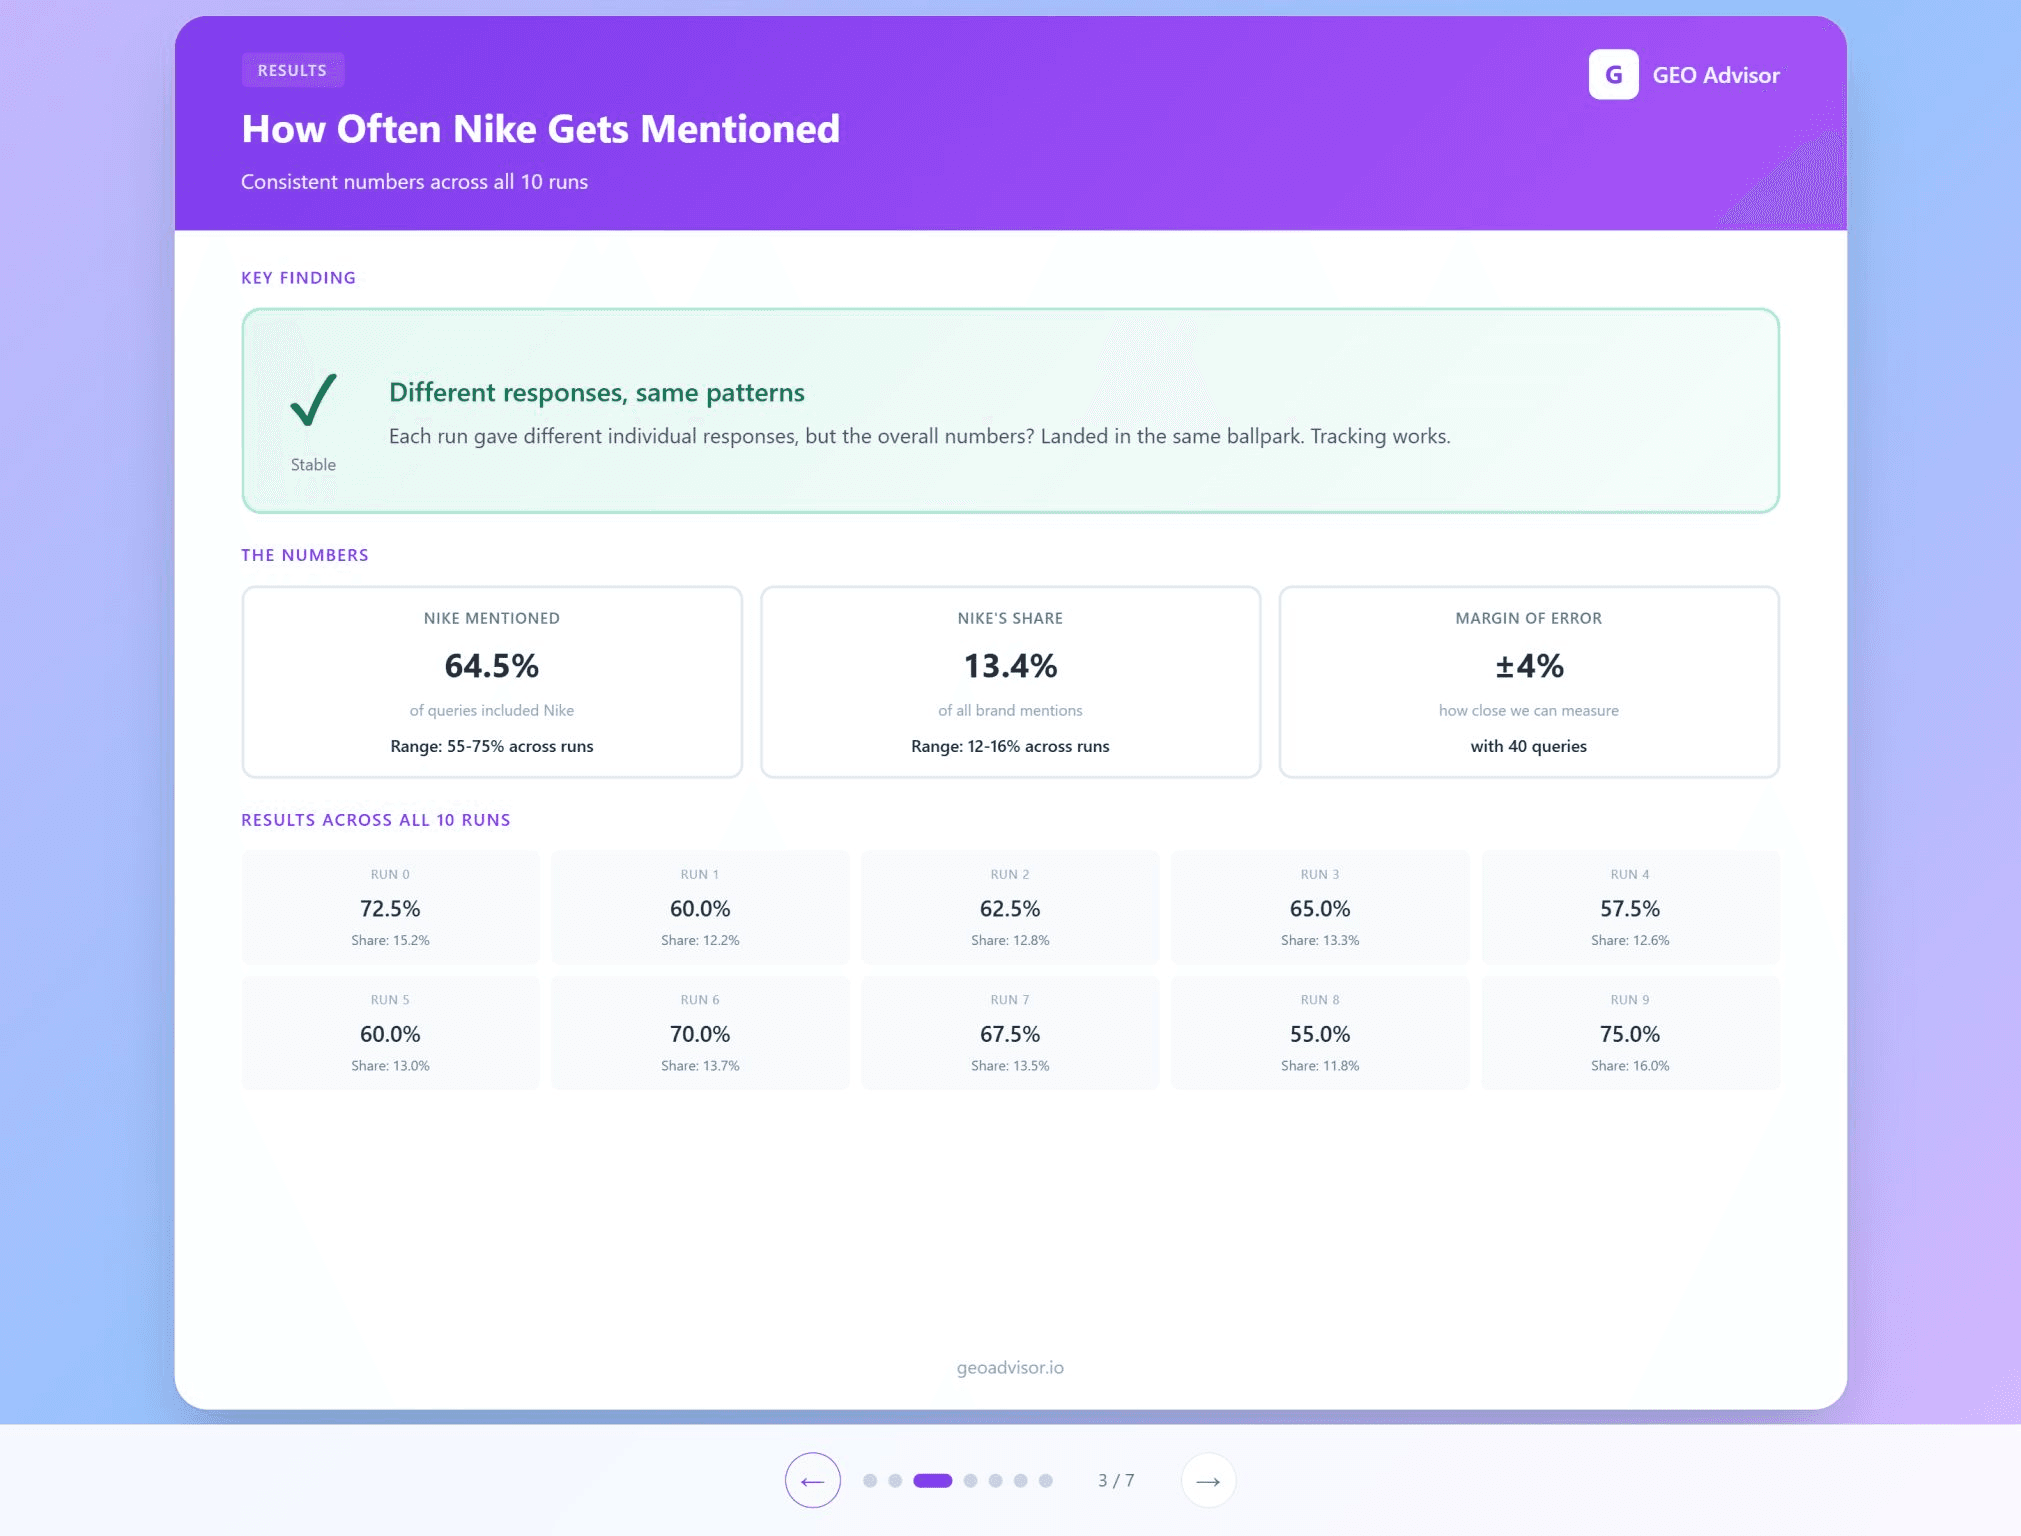Select the last pagination dot
2021x1536 pixels.
point(1045,1480)
